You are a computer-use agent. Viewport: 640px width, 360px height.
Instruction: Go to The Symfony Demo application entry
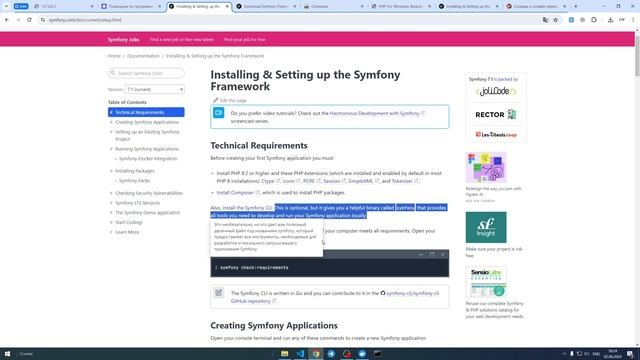[147, 213]
